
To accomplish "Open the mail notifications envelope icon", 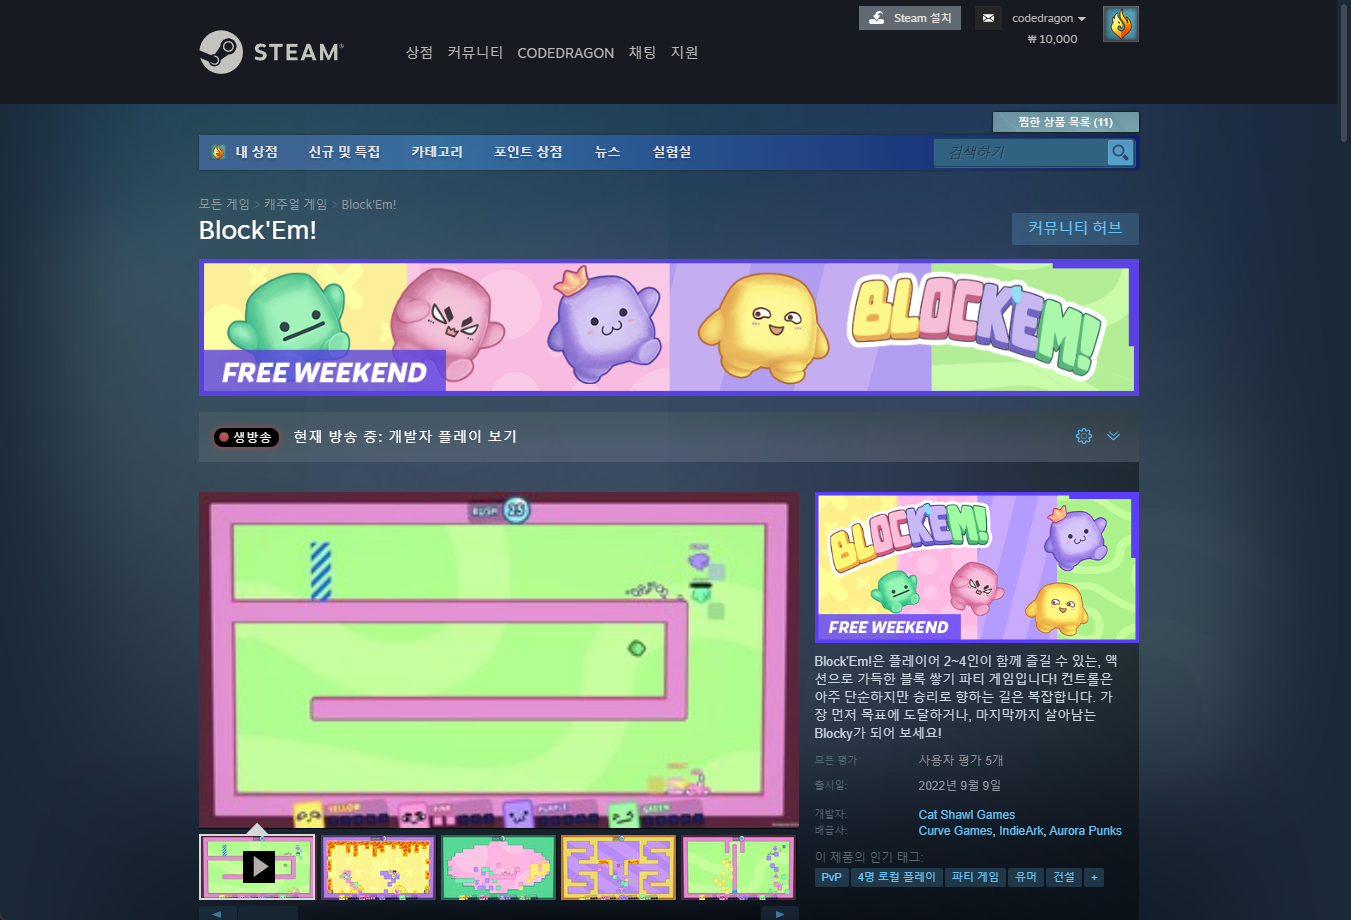I will coord(988,18).
